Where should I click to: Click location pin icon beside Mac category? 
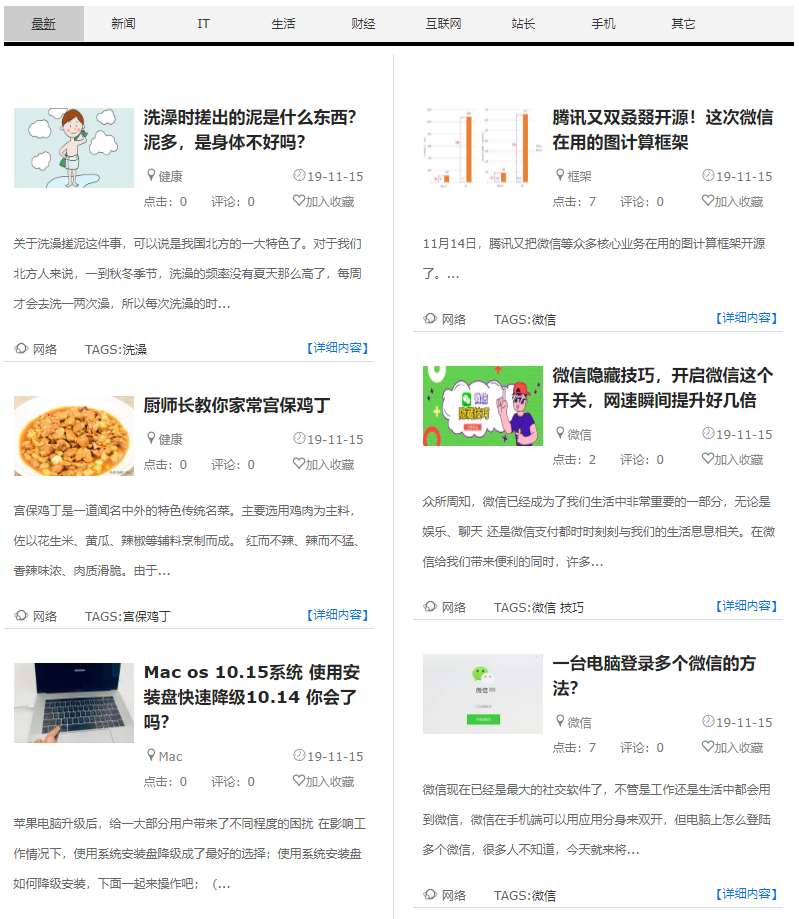click(151, 755)
